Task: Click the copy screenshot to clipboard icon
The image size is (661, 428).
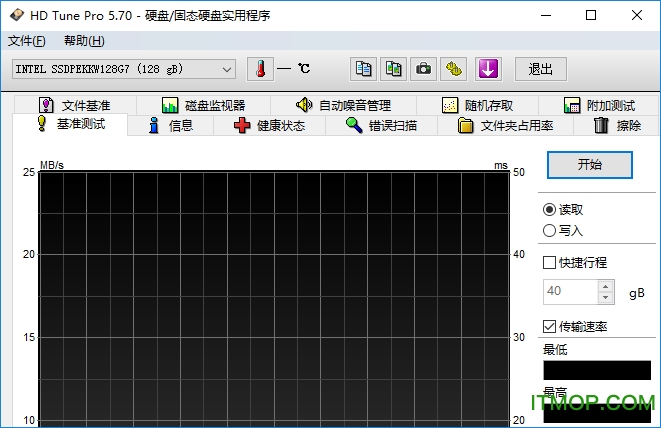Action: coord(393,69)
